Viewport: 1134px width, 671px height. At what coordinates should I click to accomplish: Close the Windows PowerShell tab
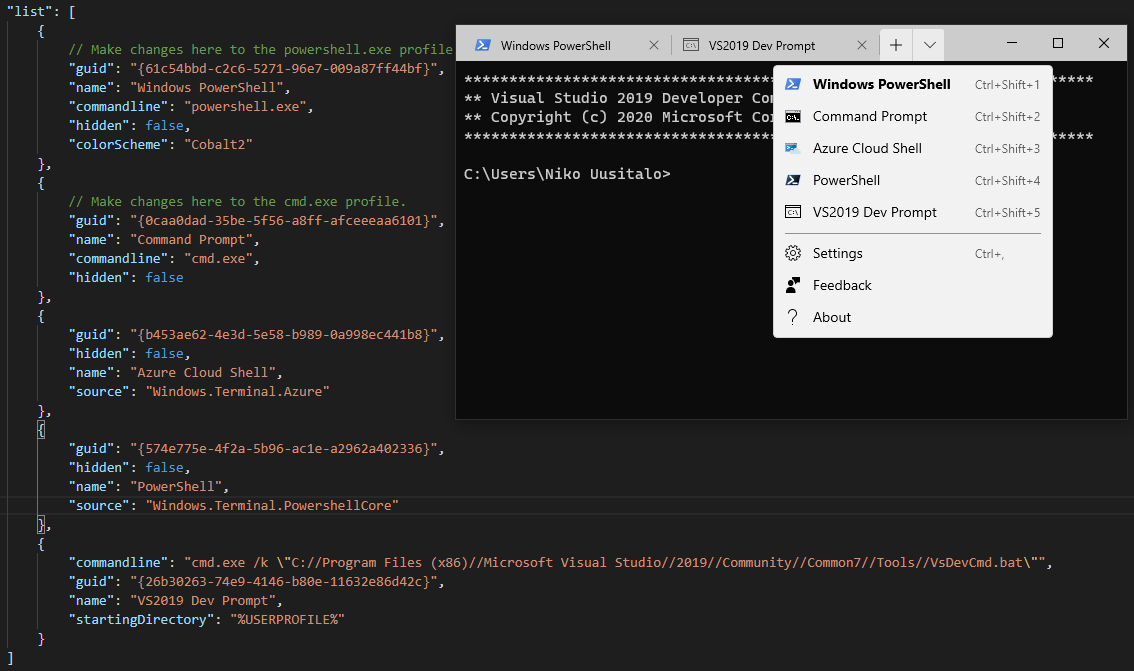point(654,45)
